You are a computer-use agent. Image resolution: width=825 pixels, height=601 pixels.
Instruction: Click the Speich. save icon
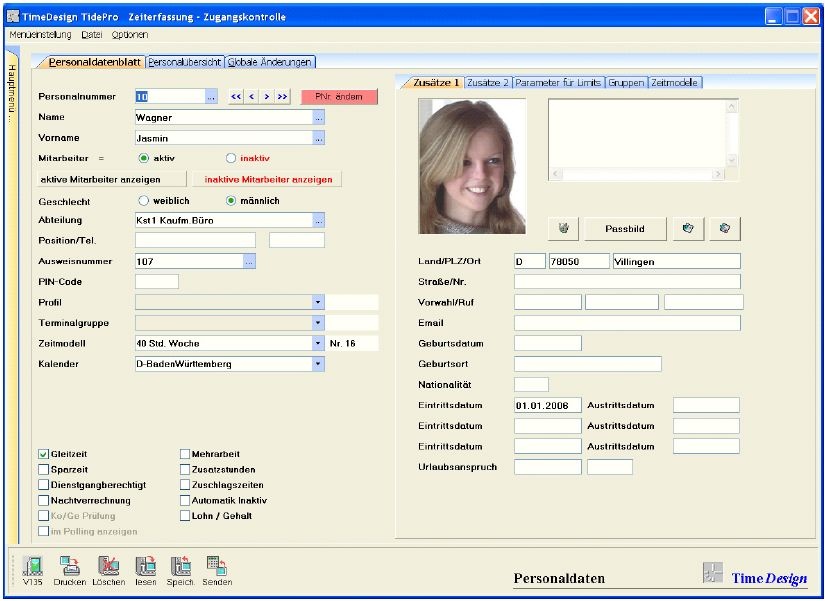(180, 565)
